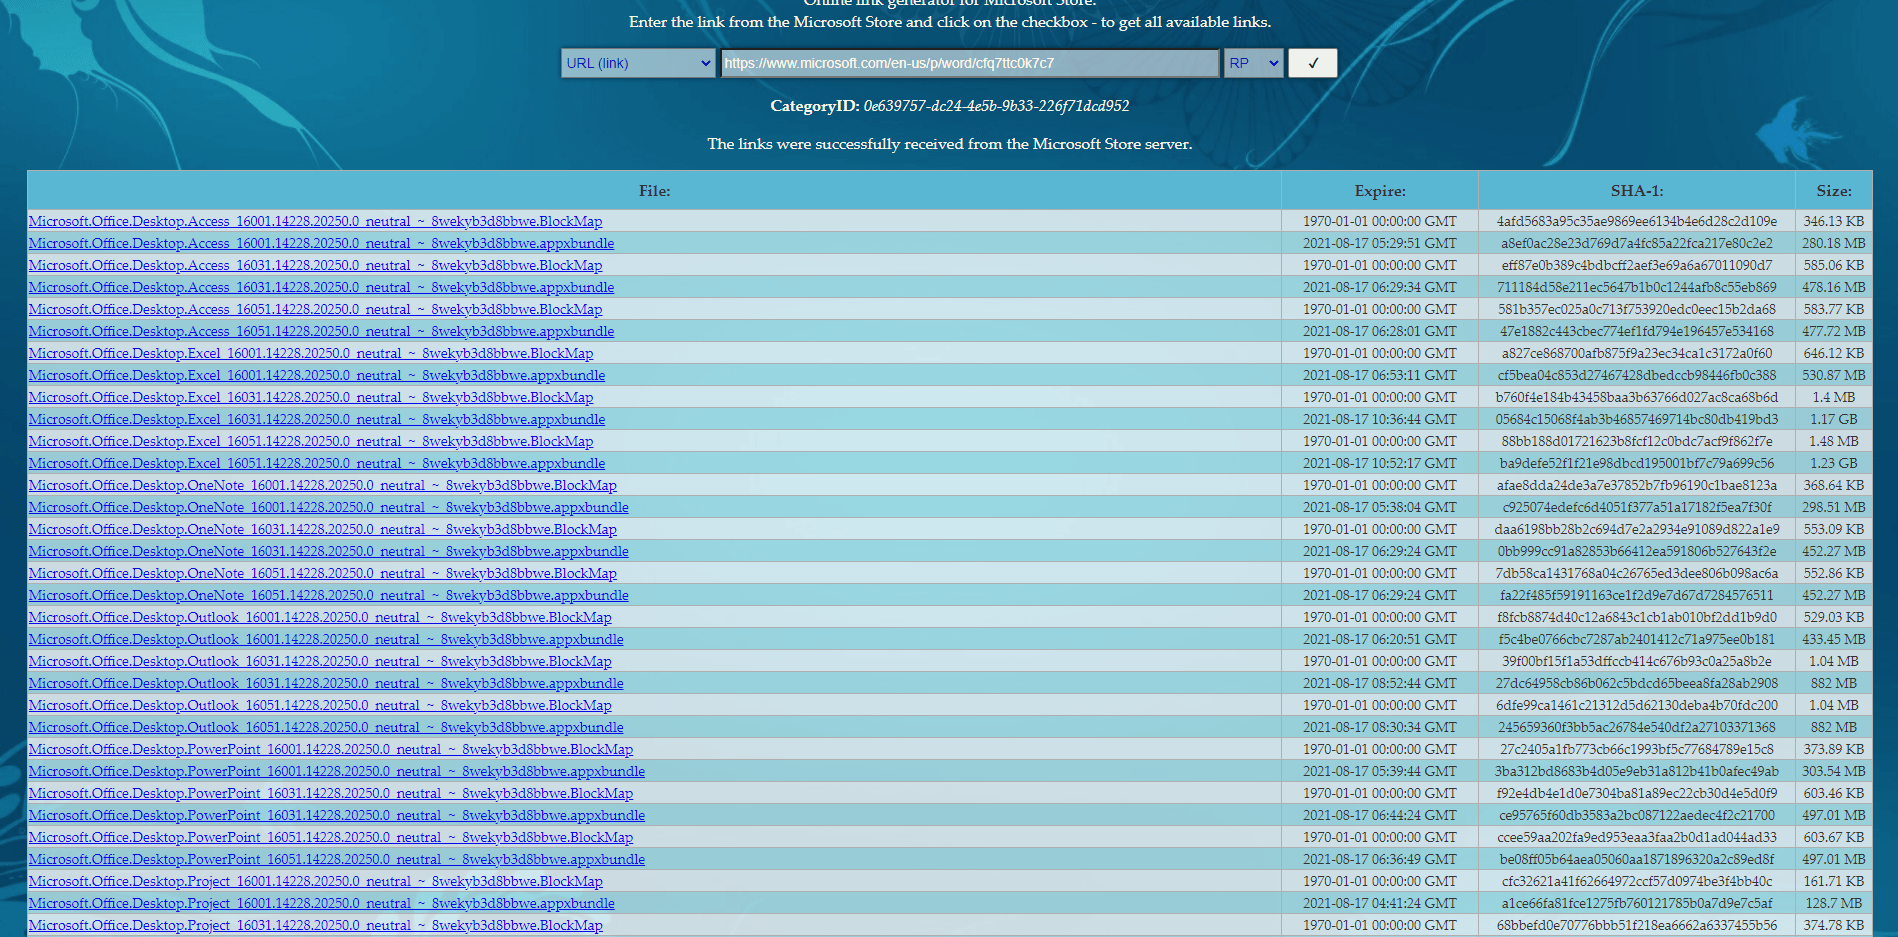This screenshot has width=1898, height=937.
Task: Download Project 16001 appxbundle link
Action: (322, 903)
